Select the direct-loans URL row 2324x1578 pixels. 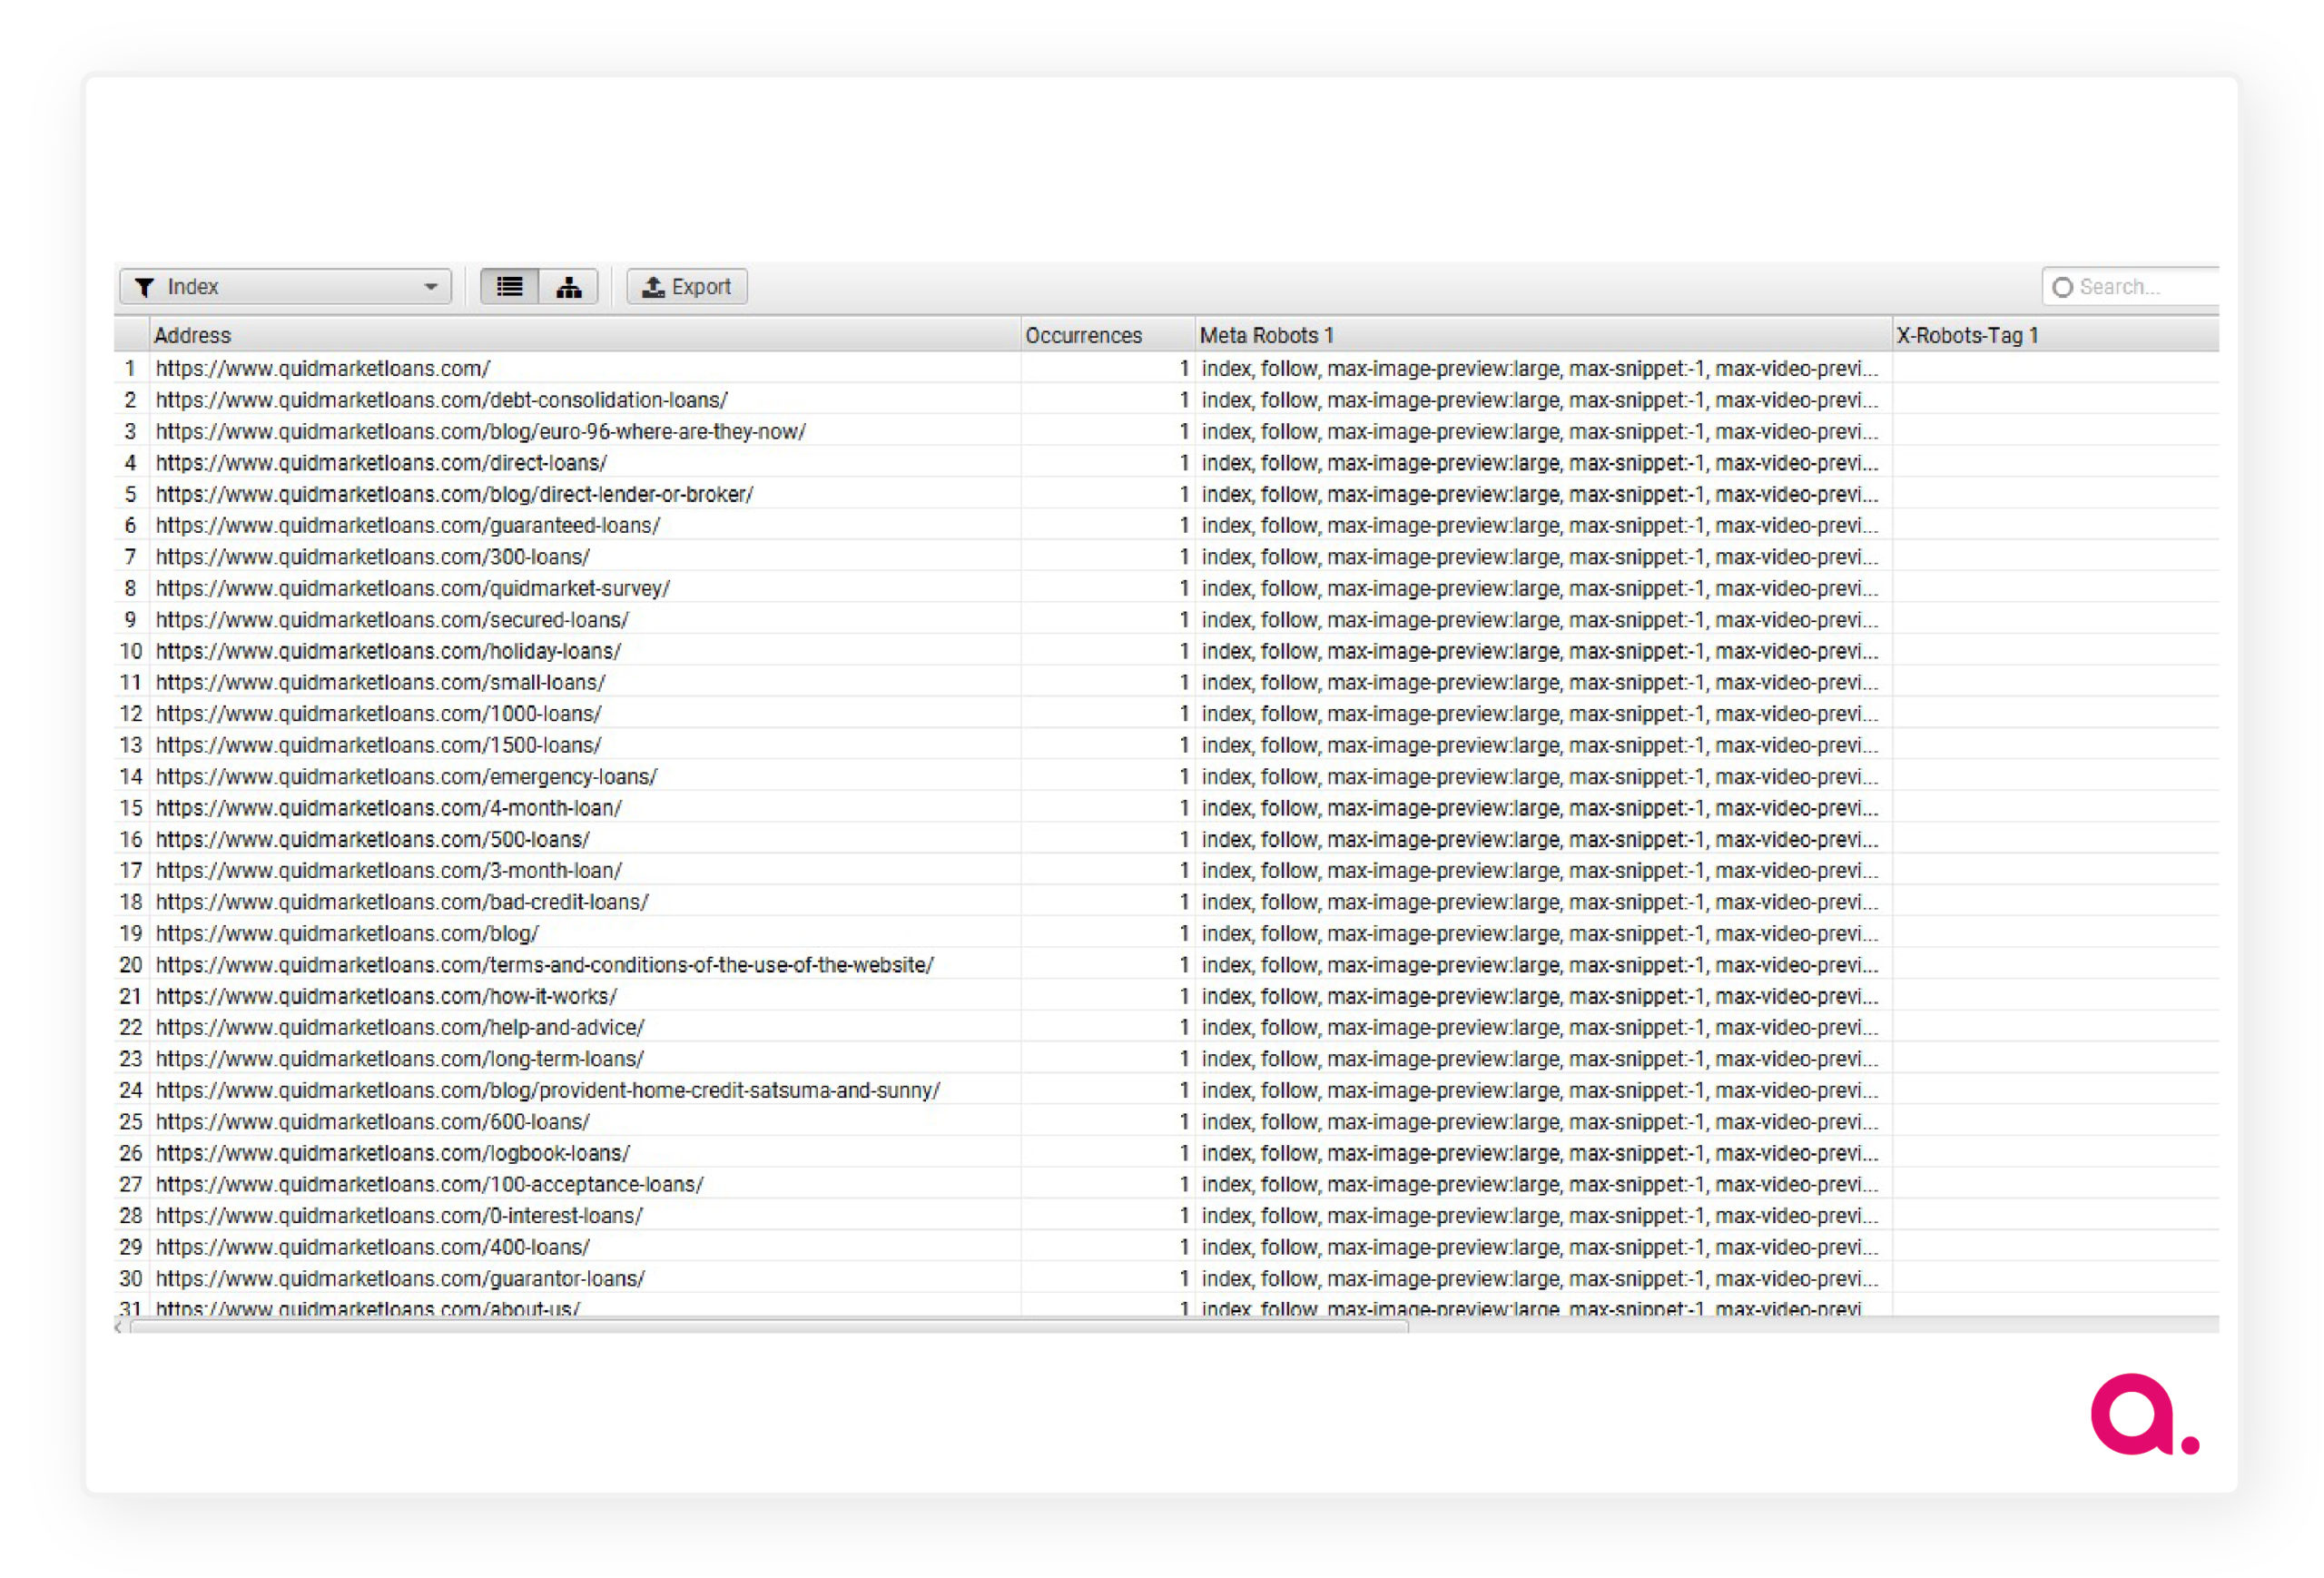382,463
